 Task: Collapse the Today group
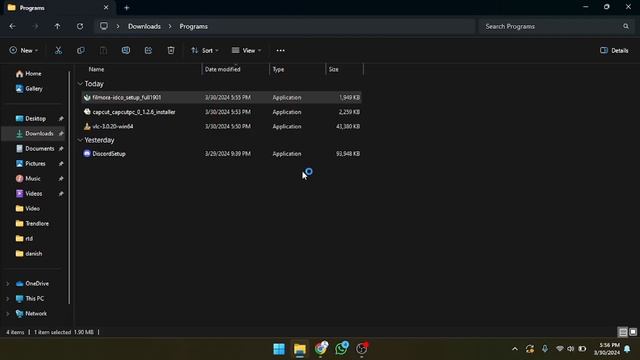point(80,84)
